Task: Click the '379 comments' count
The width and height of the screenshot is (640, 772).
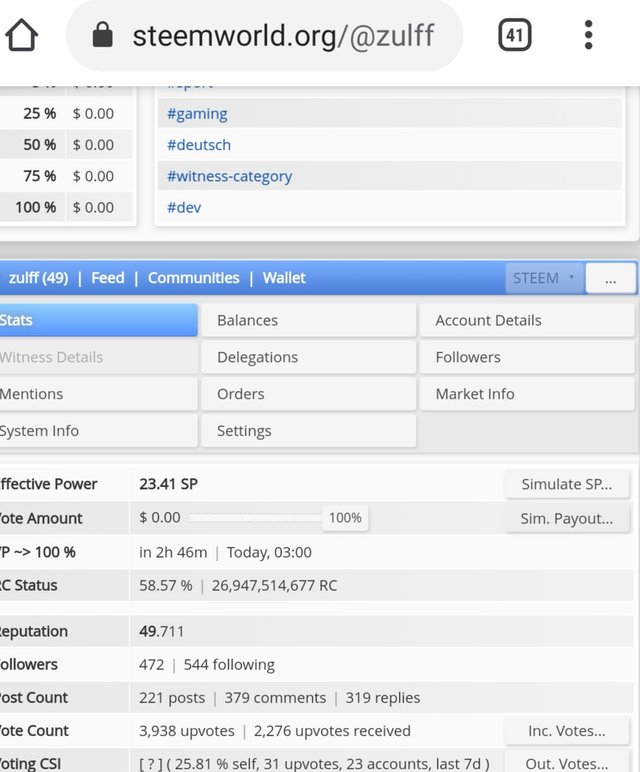Action: coord(275,698)
